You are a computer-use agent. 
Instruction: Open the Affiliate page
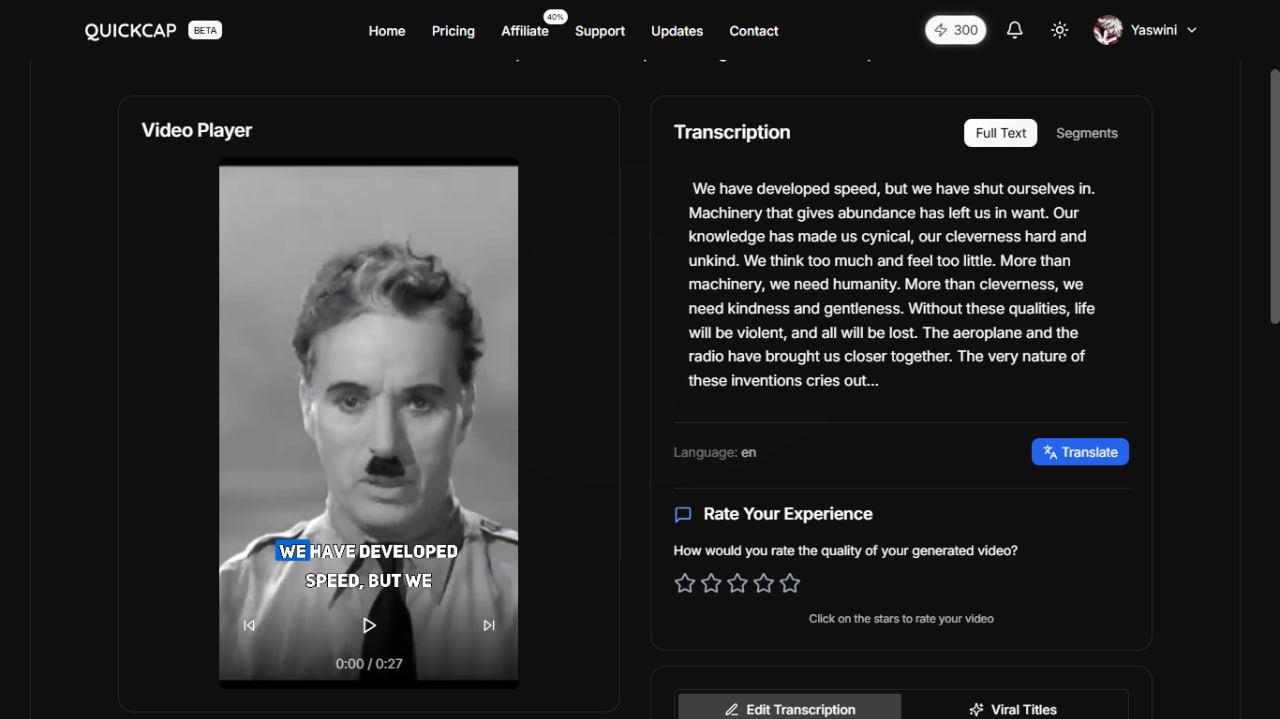point(525,31)
